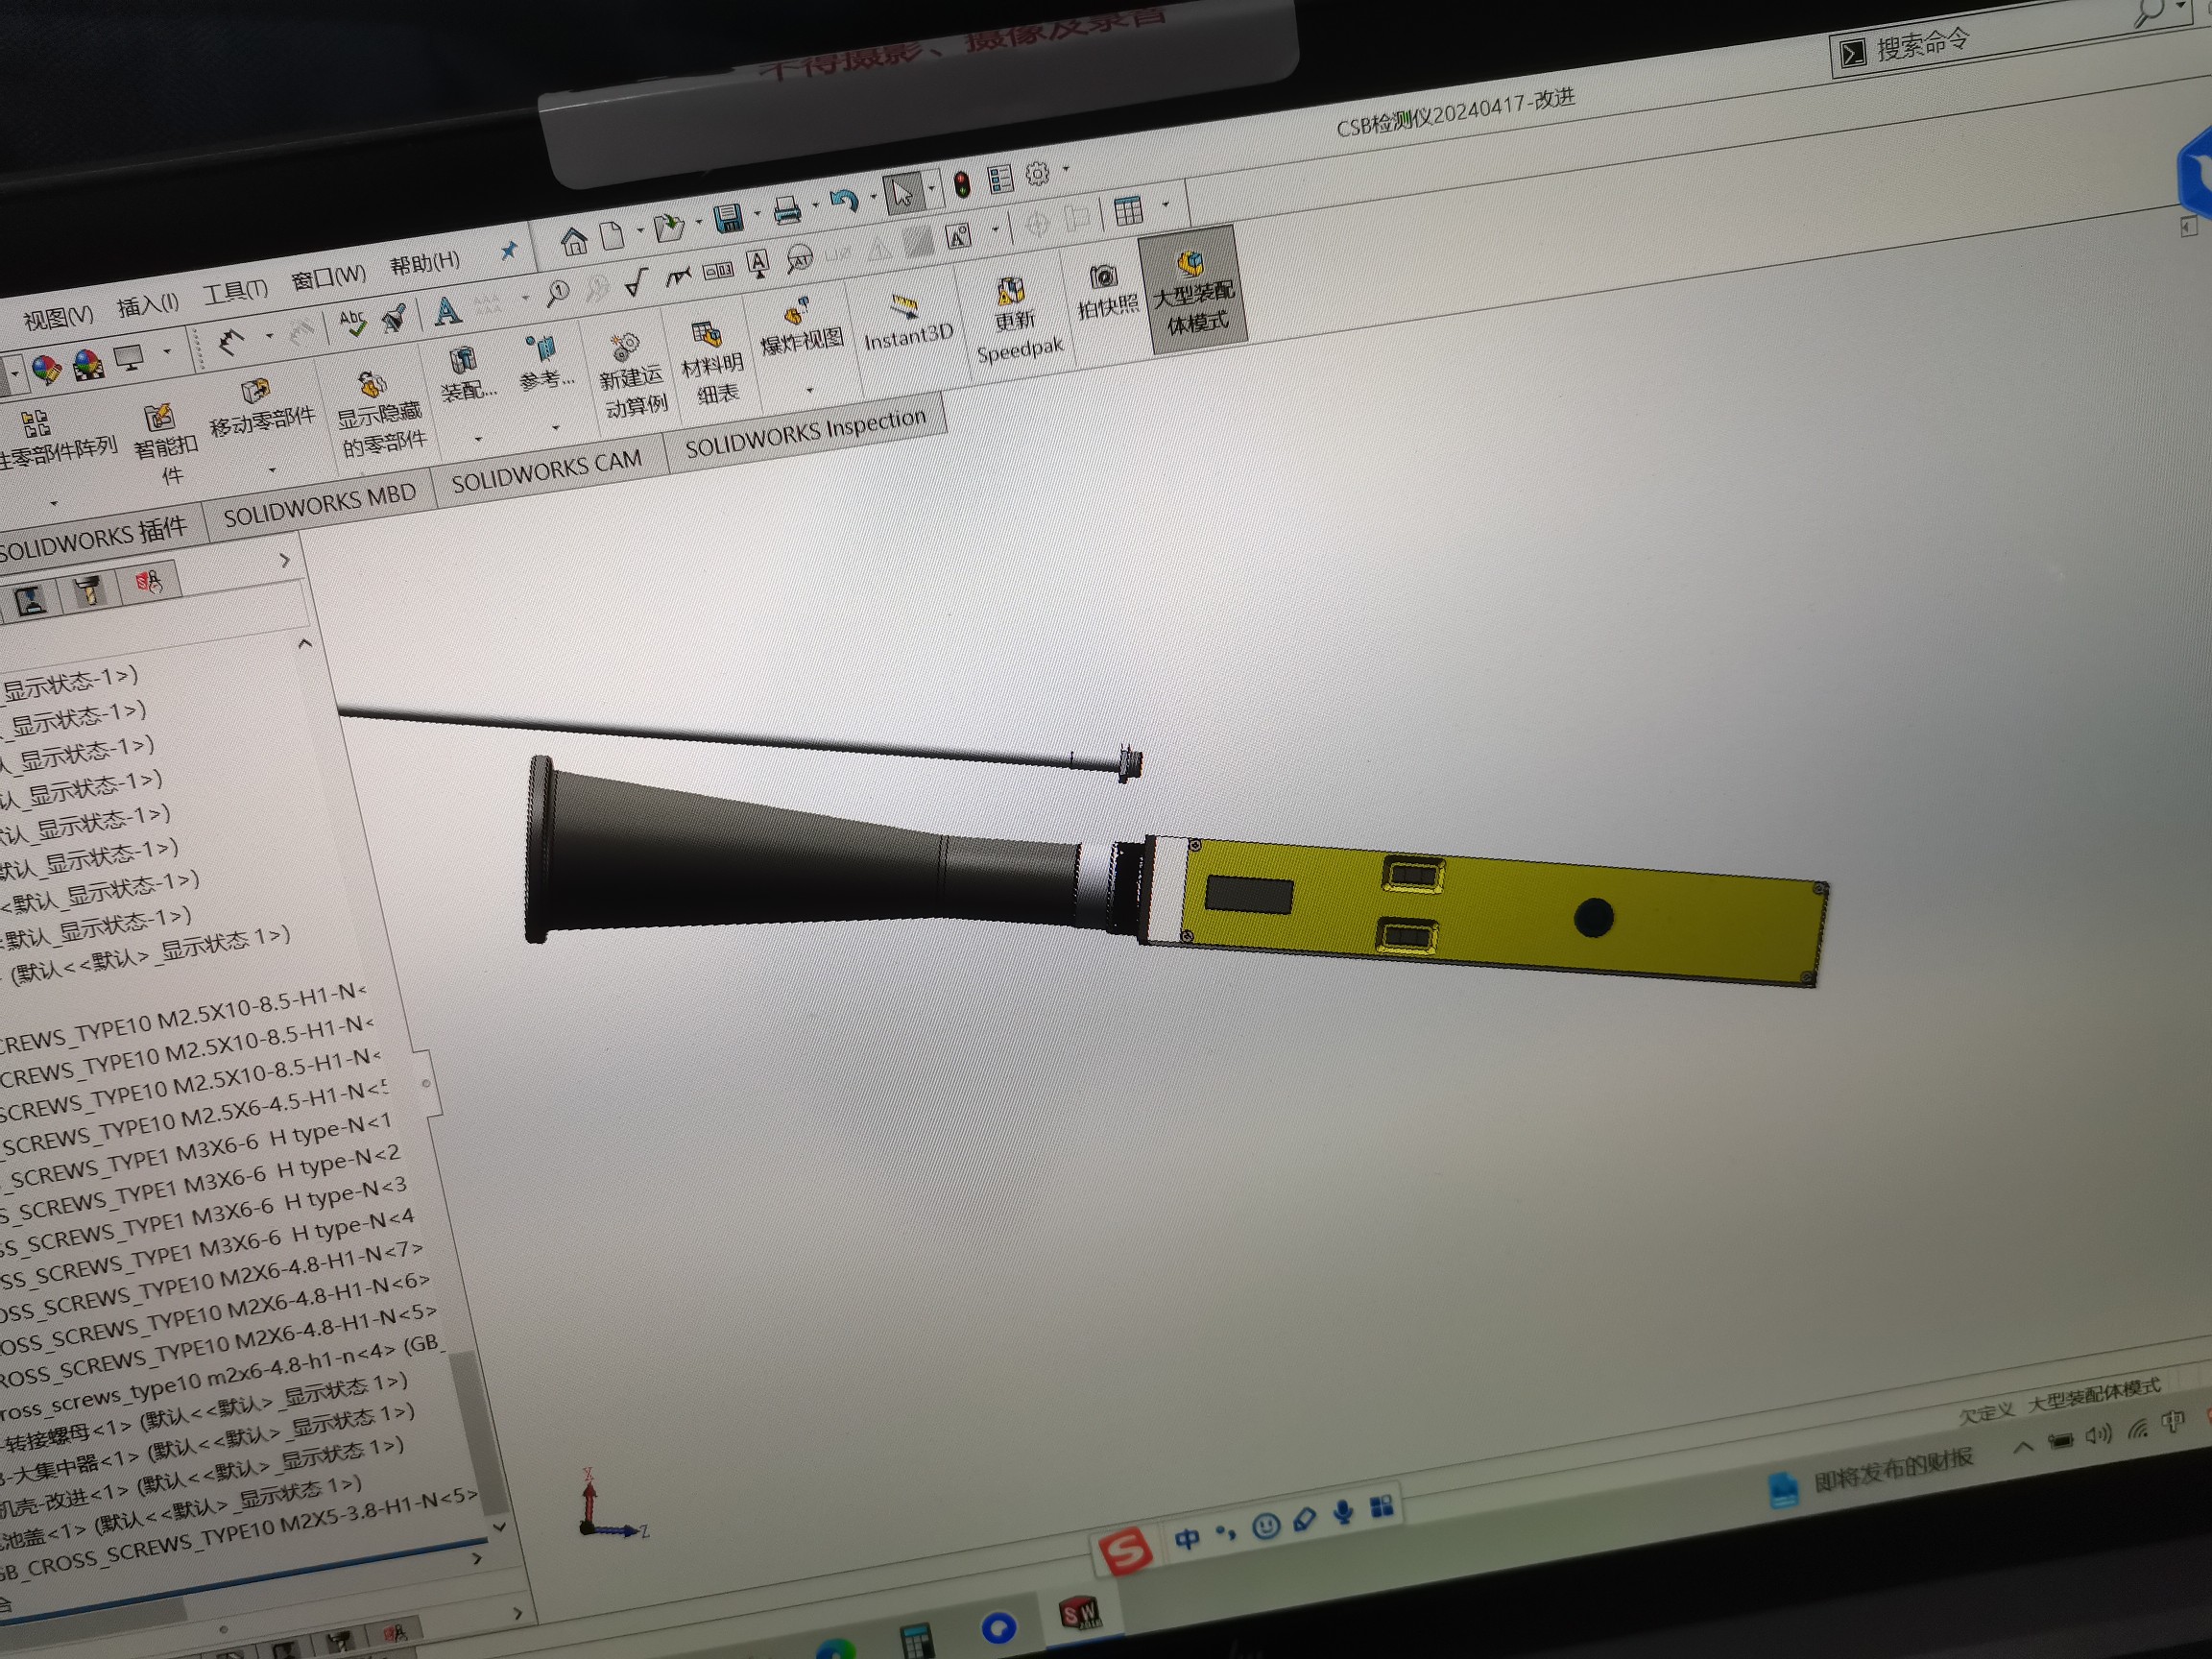Image resolution: width=2212 pixels, height=1659 pixels.
Task: Click Take Snapshot (拍快照) command
Action: coord(1106,291)
